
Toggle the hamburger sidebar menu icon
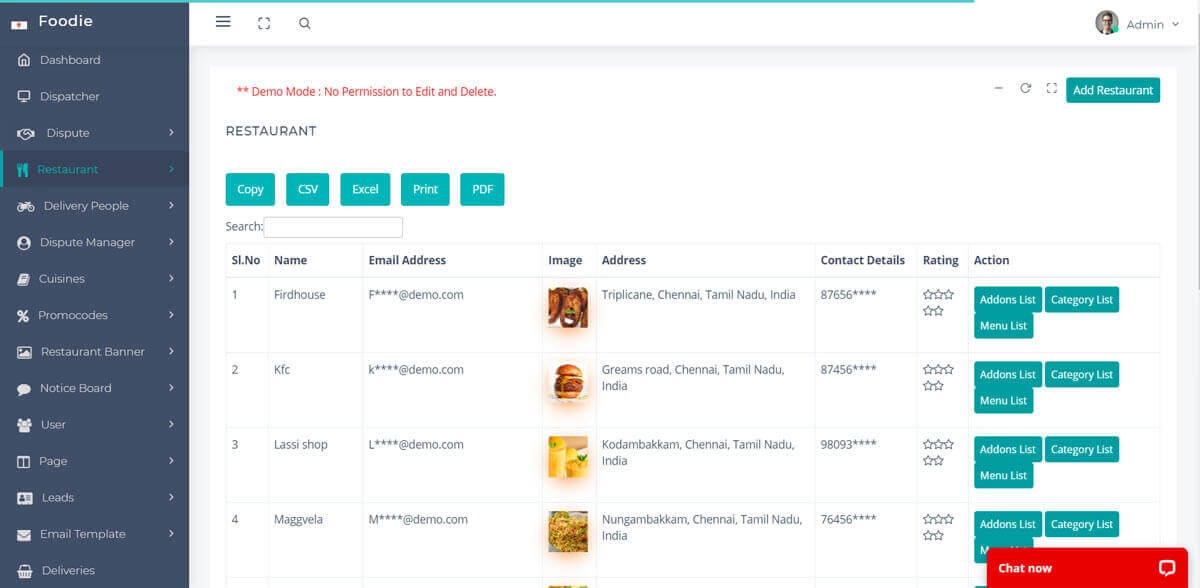tap(223, 22)
